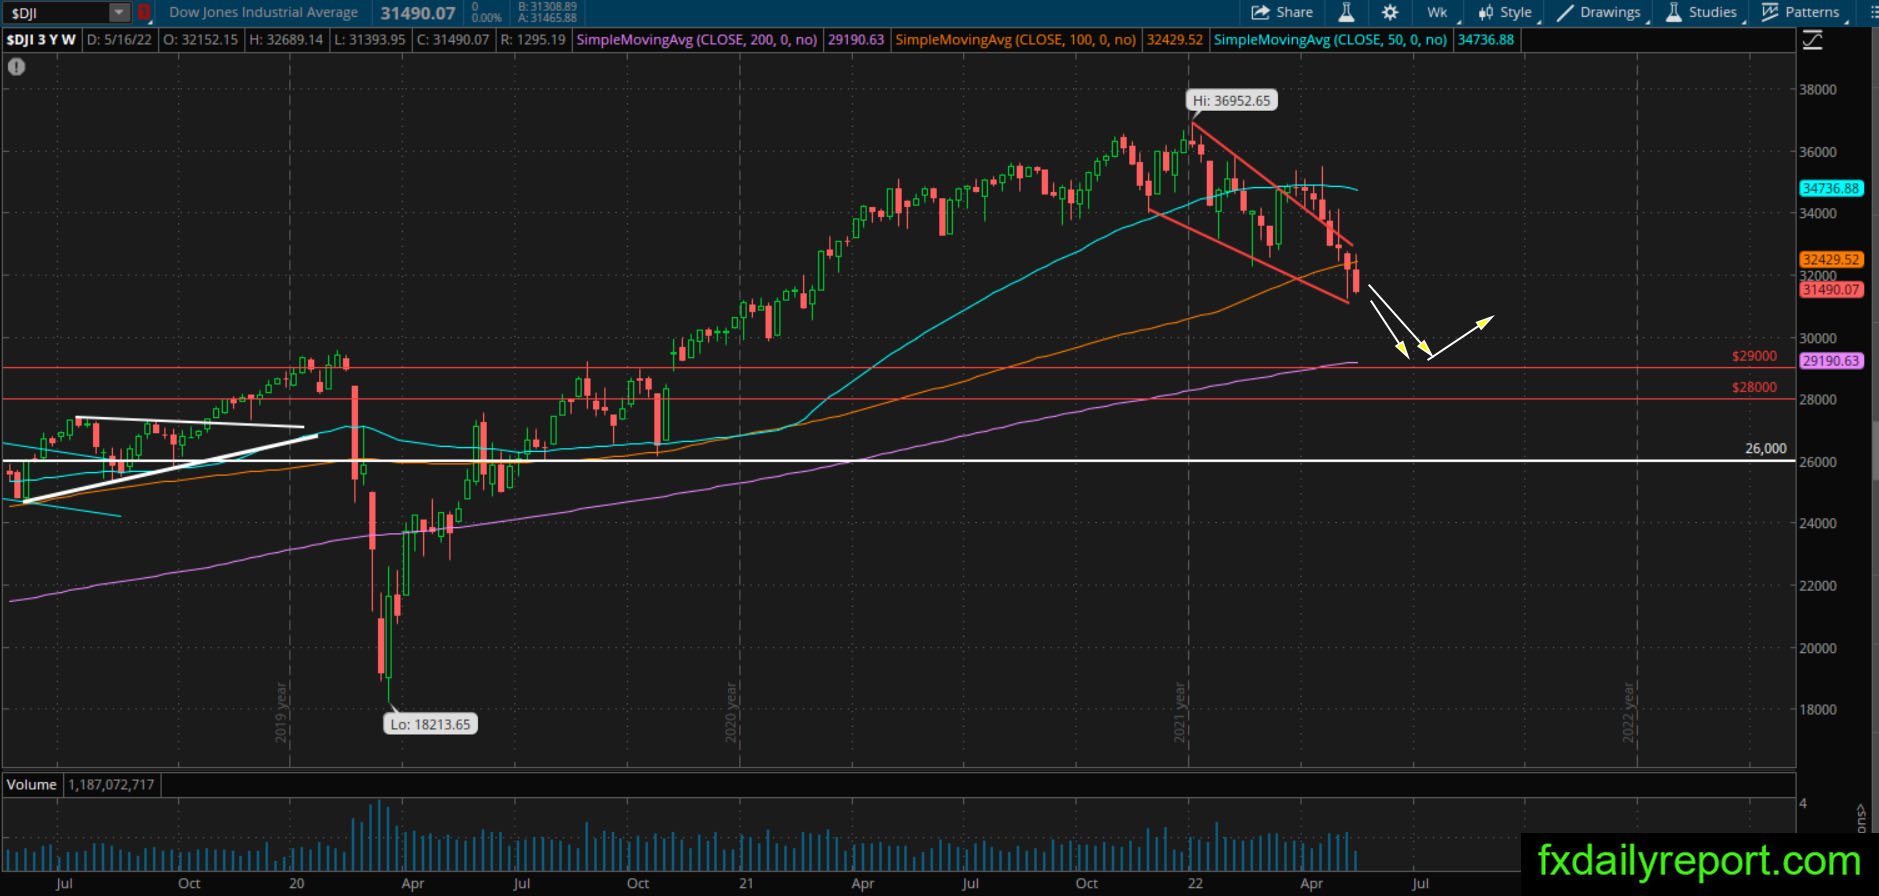This screenshot has height=896, width=1879.
Task: Click the large last price 31490.07 in the header
Action: click(418, 13)
